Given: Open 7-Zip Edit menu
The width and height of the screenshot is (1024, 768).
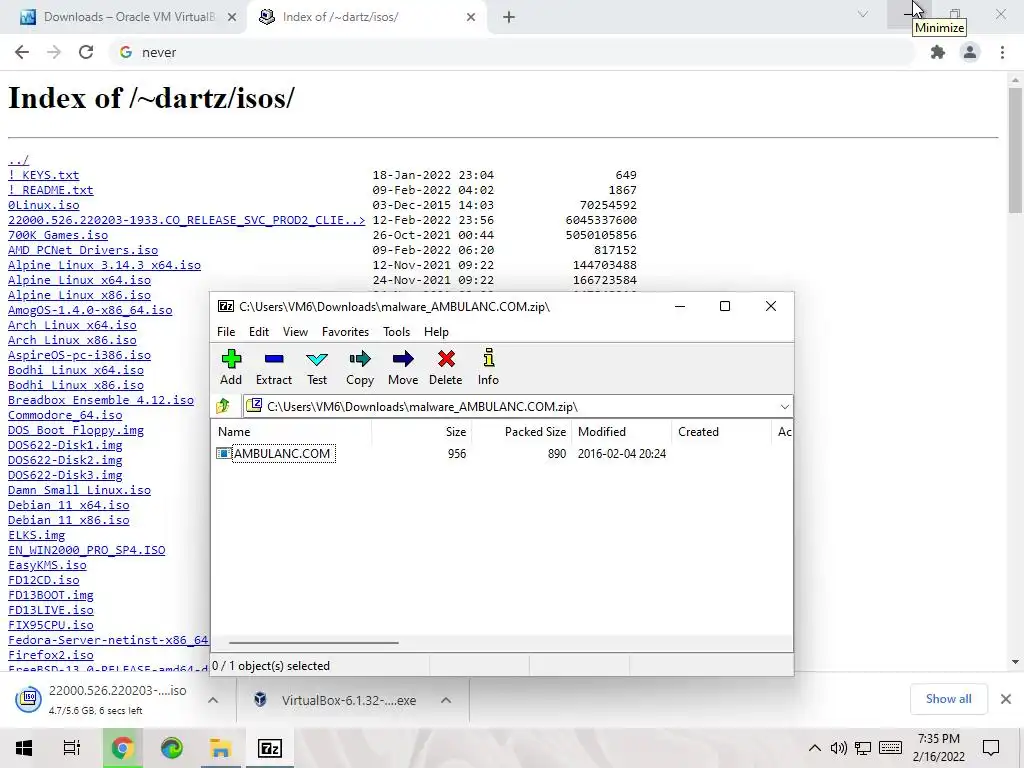Looking at the screenshot, I should point(259,332).
